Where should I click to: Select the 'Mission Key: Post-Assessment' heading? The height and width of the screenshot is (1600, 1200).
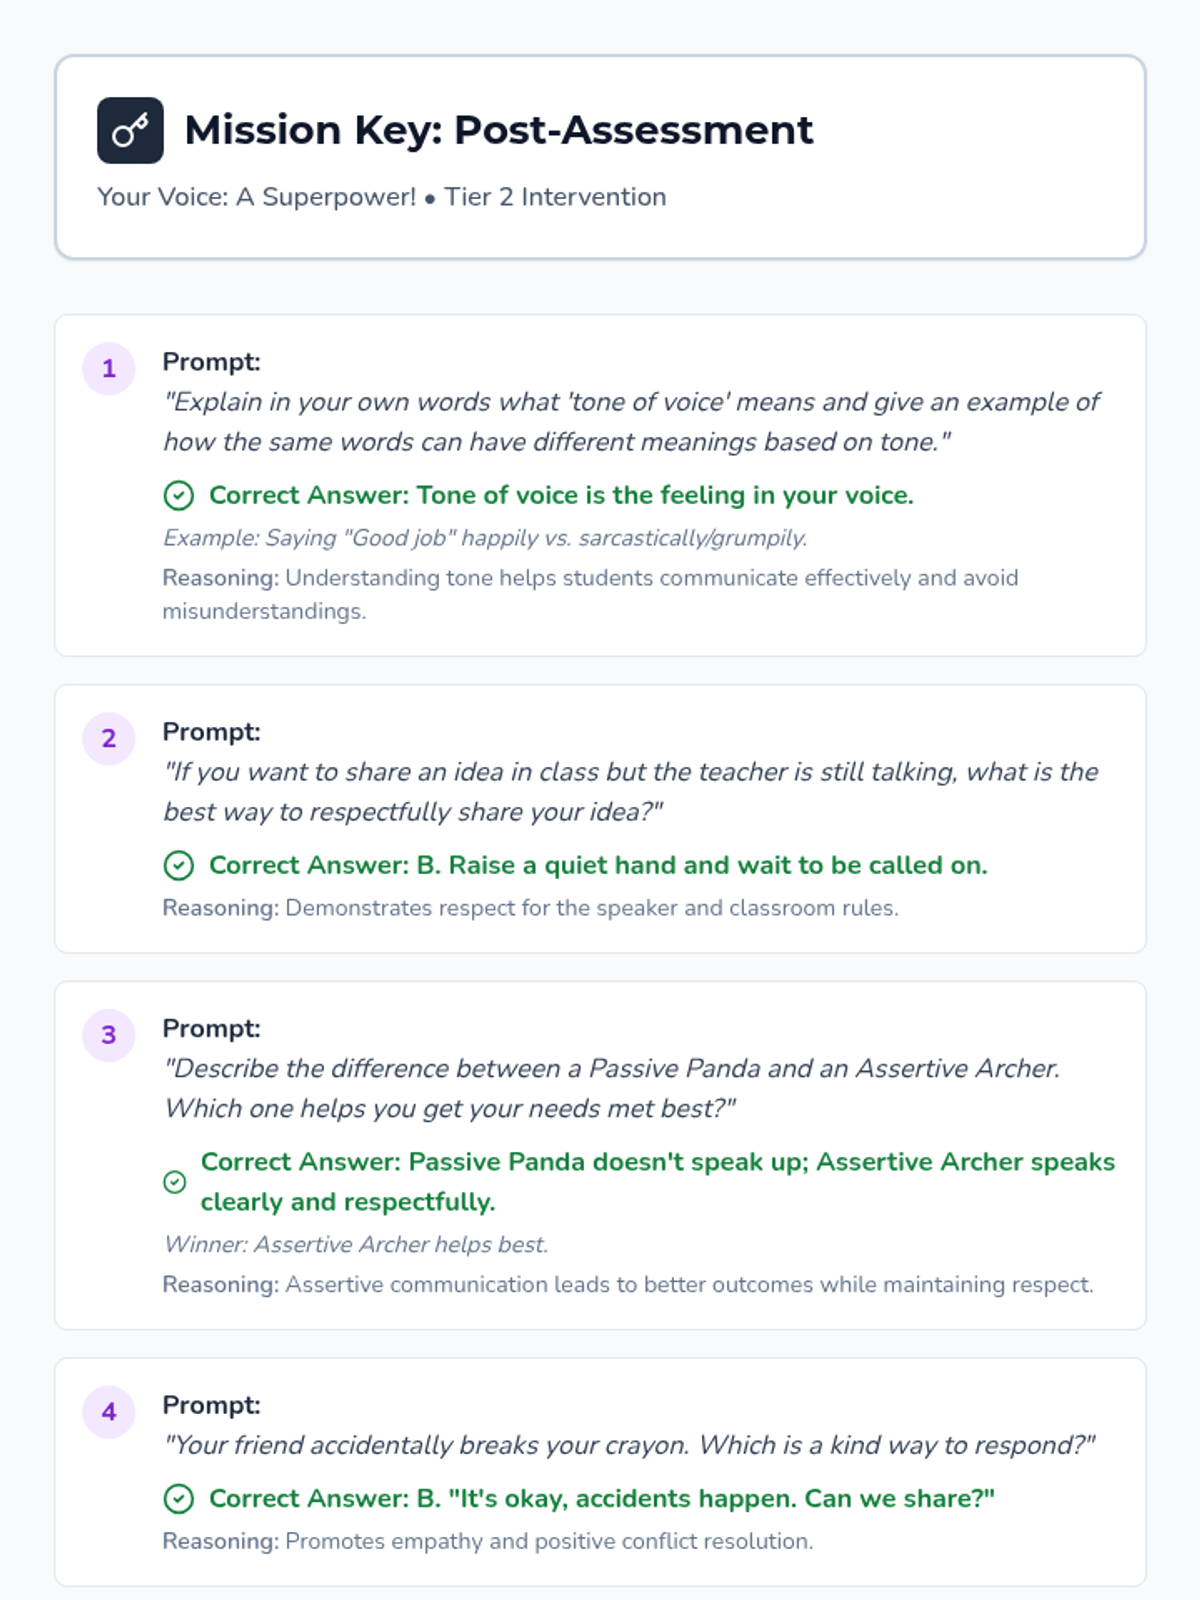pos(498,130)
